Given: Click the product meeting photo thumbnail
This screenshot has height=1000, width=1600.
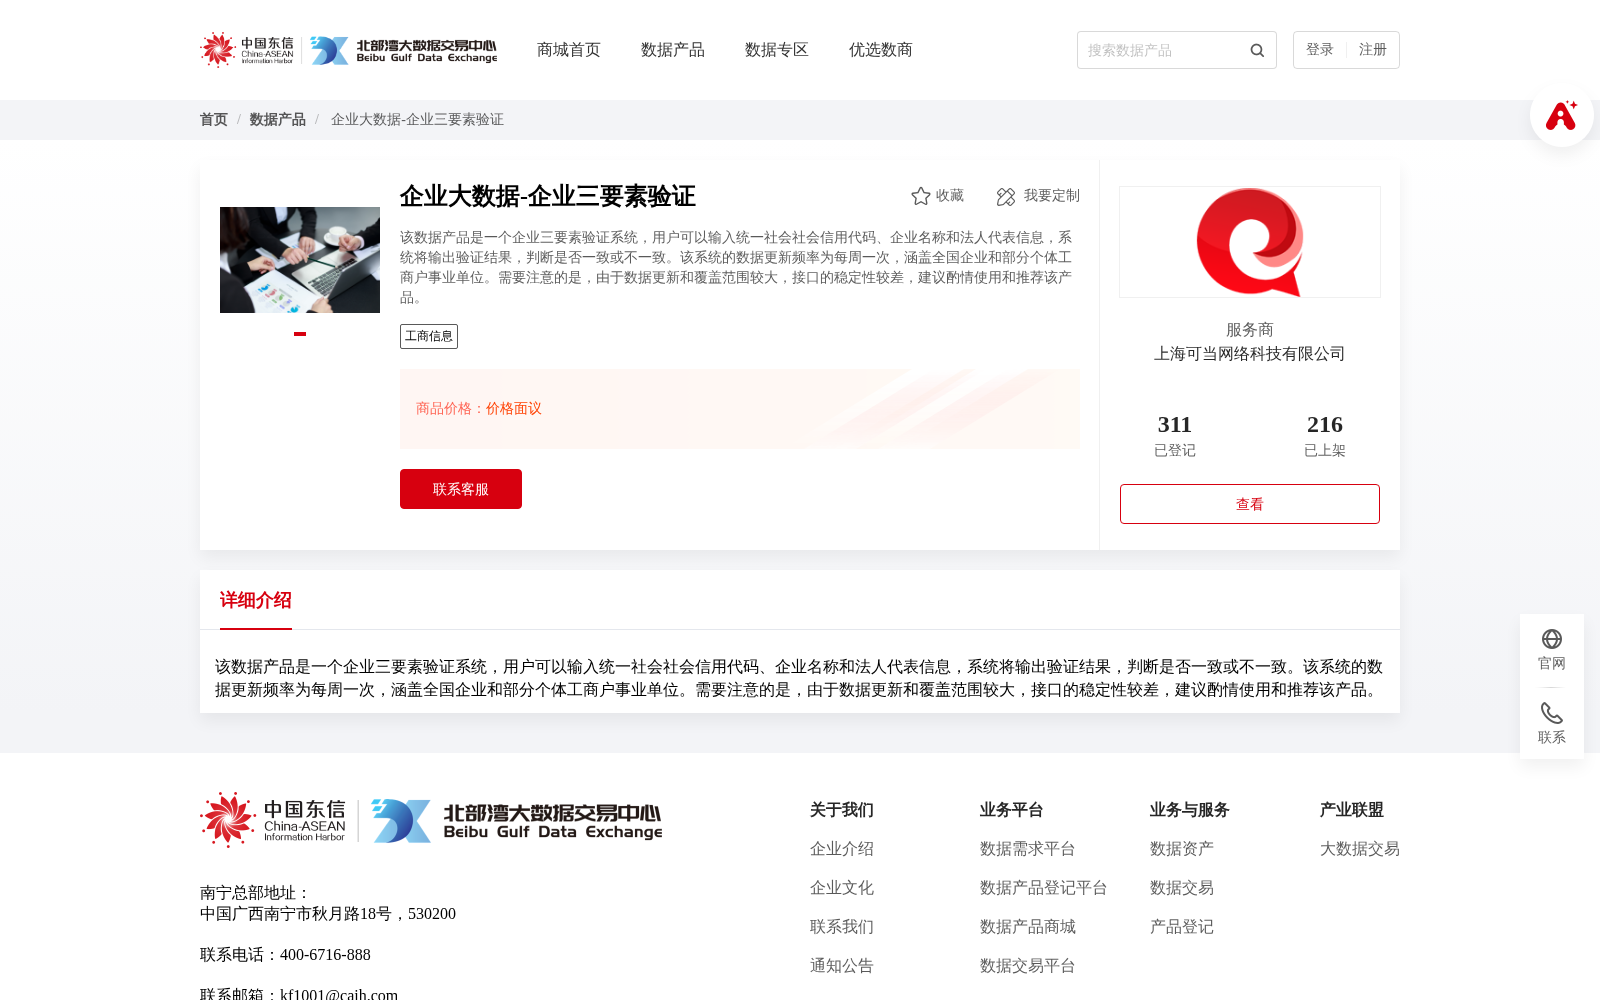Looking at the screenshot, I should point(300,260).
